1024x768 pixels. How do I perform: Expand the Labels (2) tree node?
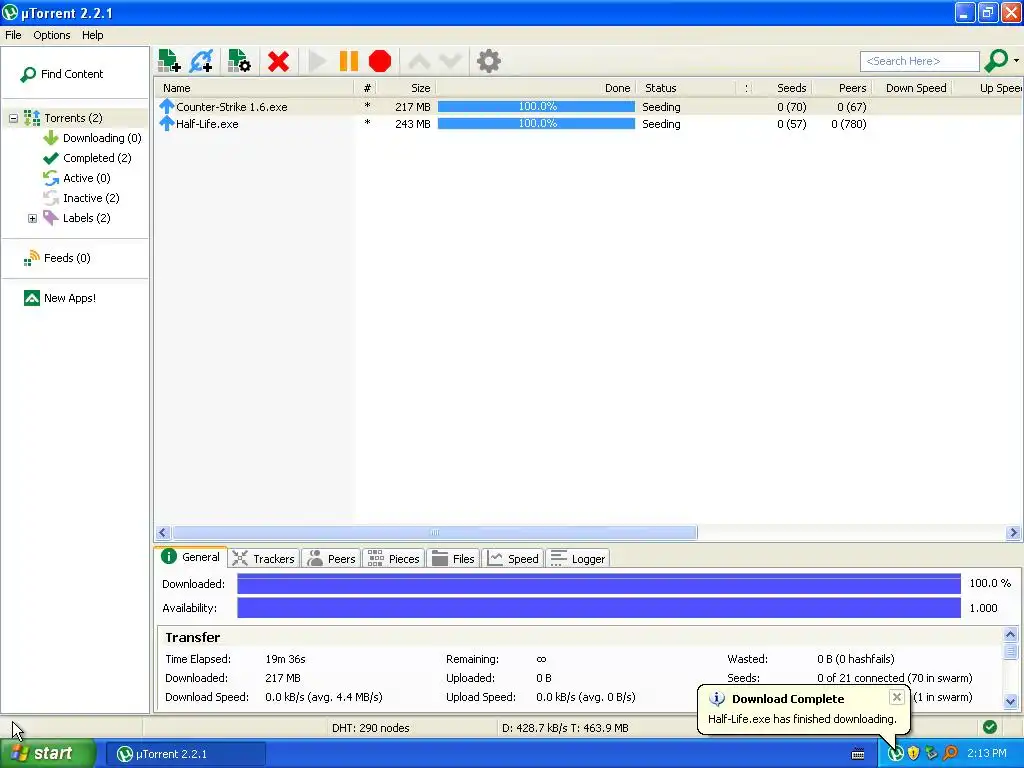[32, 218]
